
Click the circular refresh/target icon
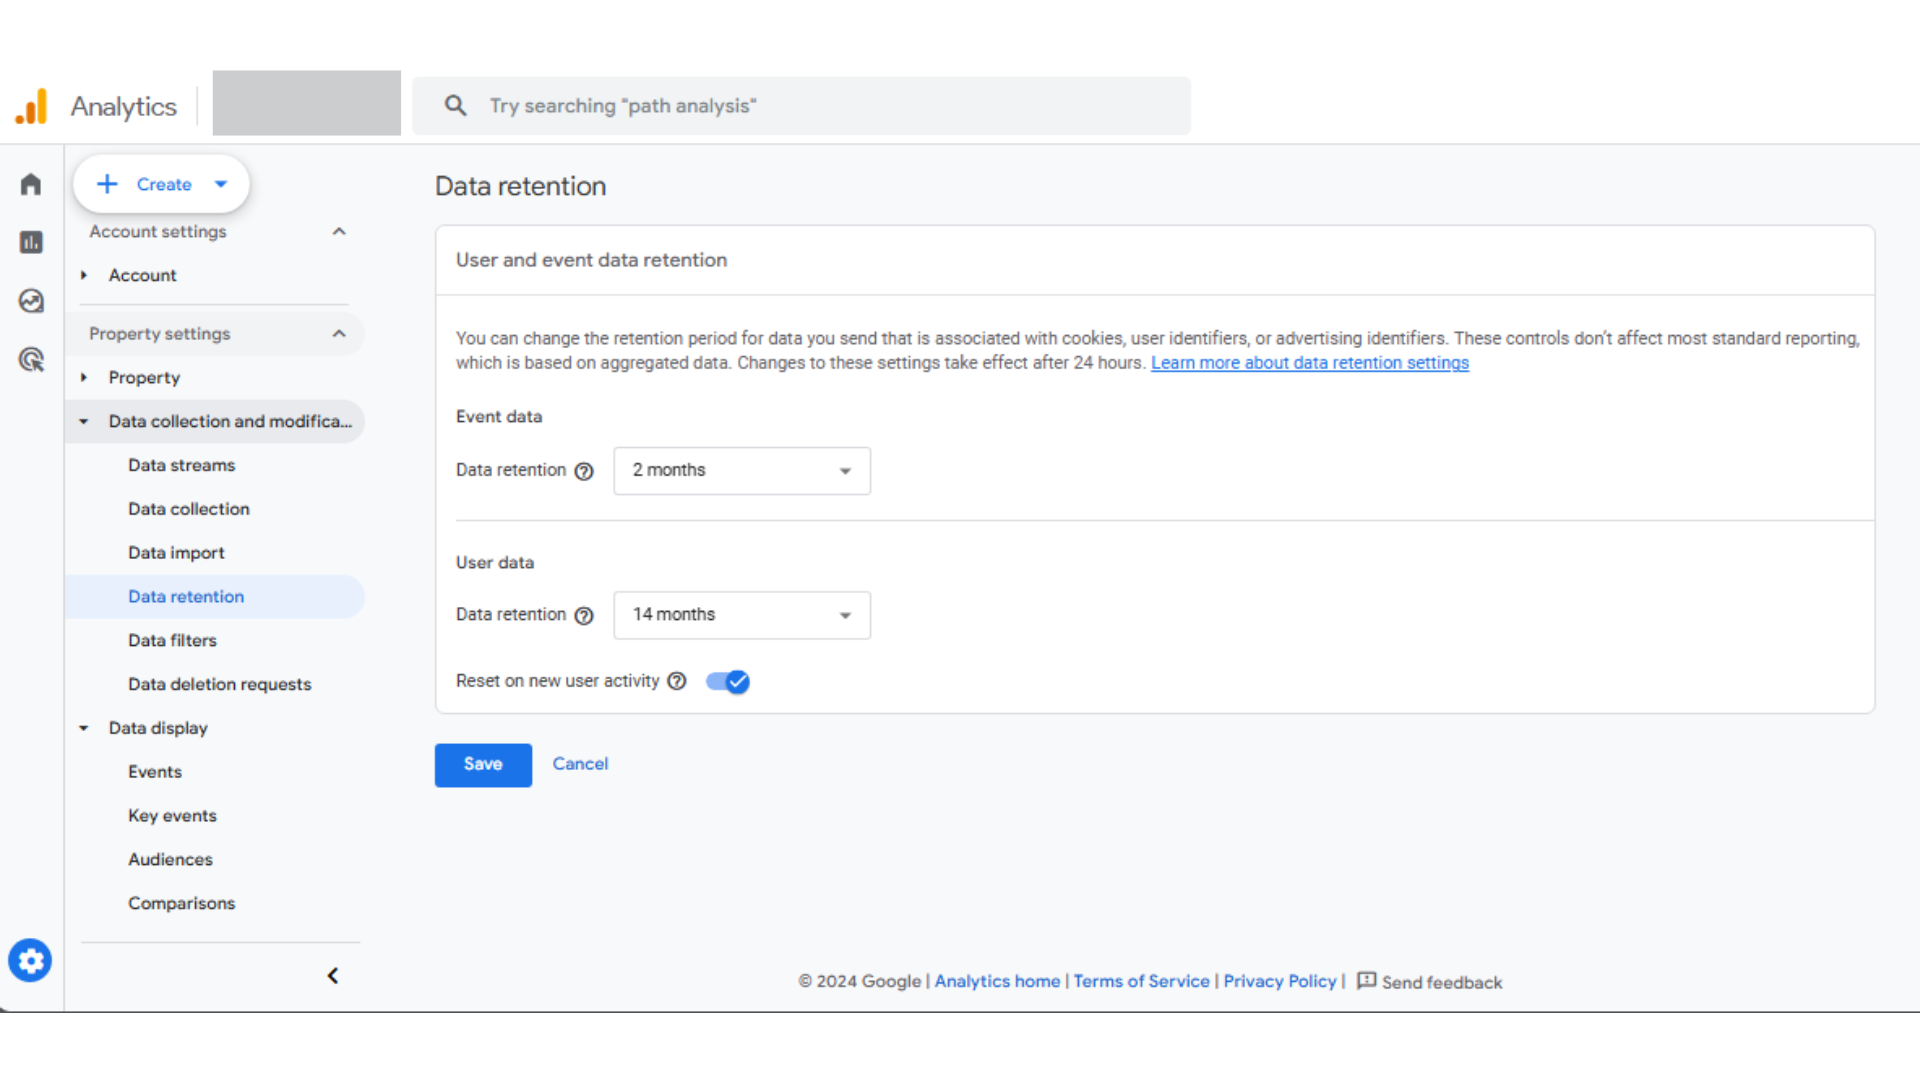click(32, 360)
